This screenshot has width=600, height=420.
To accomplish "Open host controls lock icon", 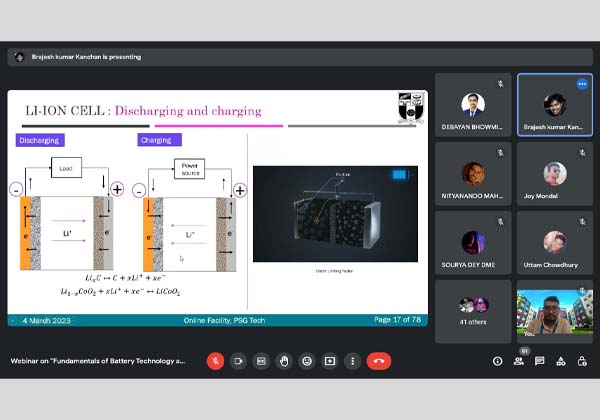I will 582,361.
